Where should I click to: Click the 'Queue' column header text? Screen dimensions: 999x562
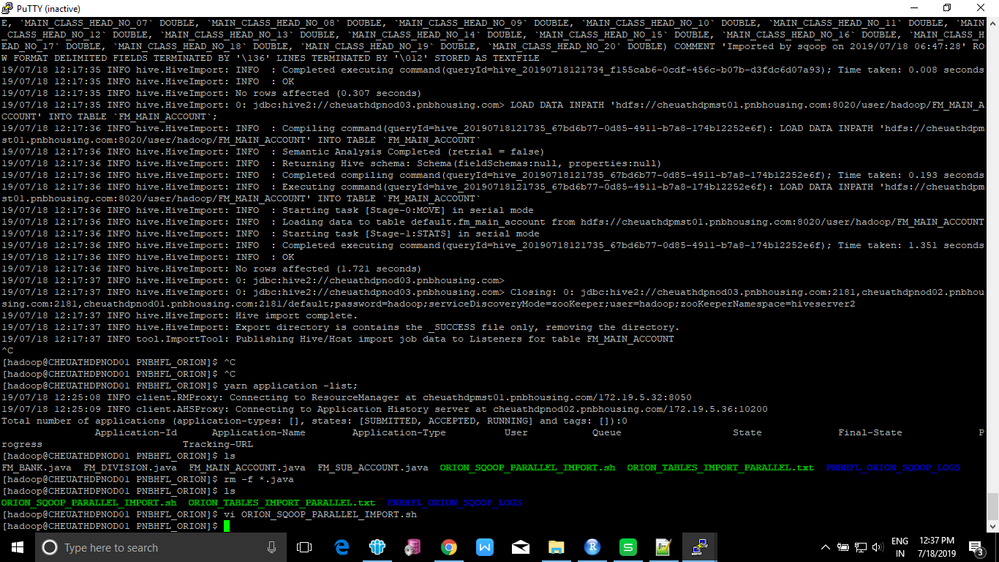click(607, 433)
